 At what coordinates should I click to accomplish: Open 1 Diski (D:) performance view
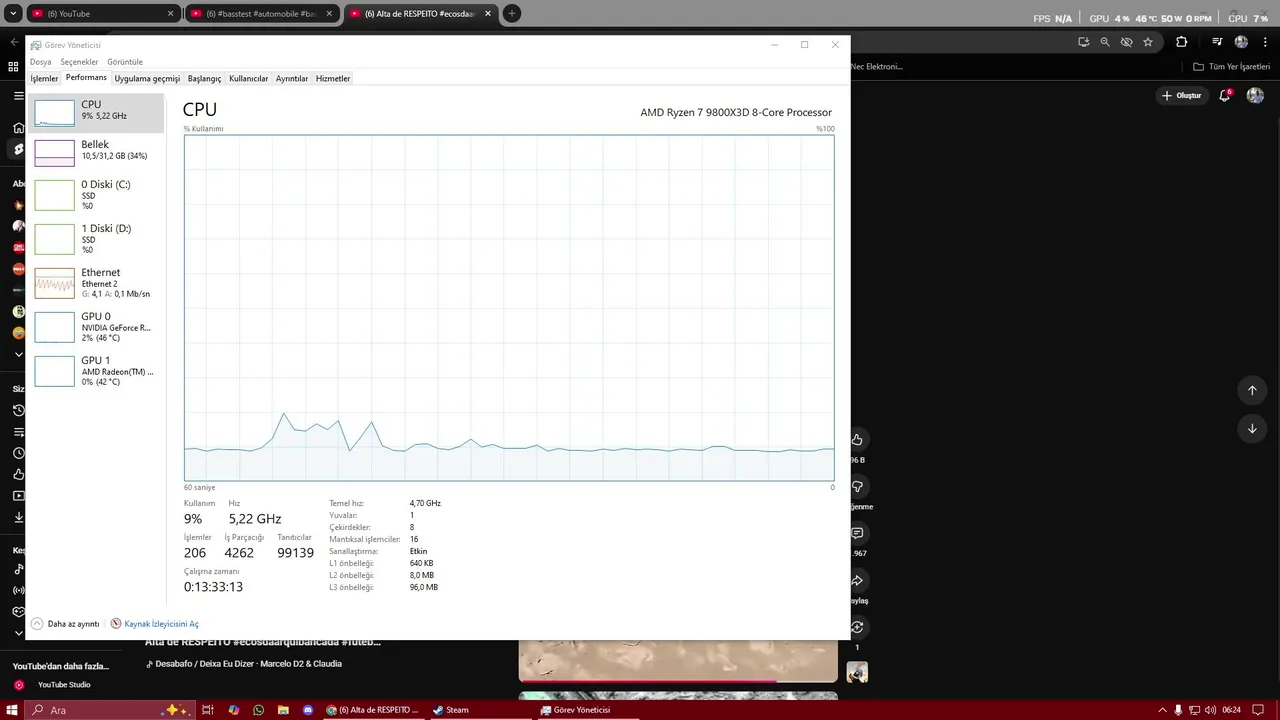pos(96,239)
